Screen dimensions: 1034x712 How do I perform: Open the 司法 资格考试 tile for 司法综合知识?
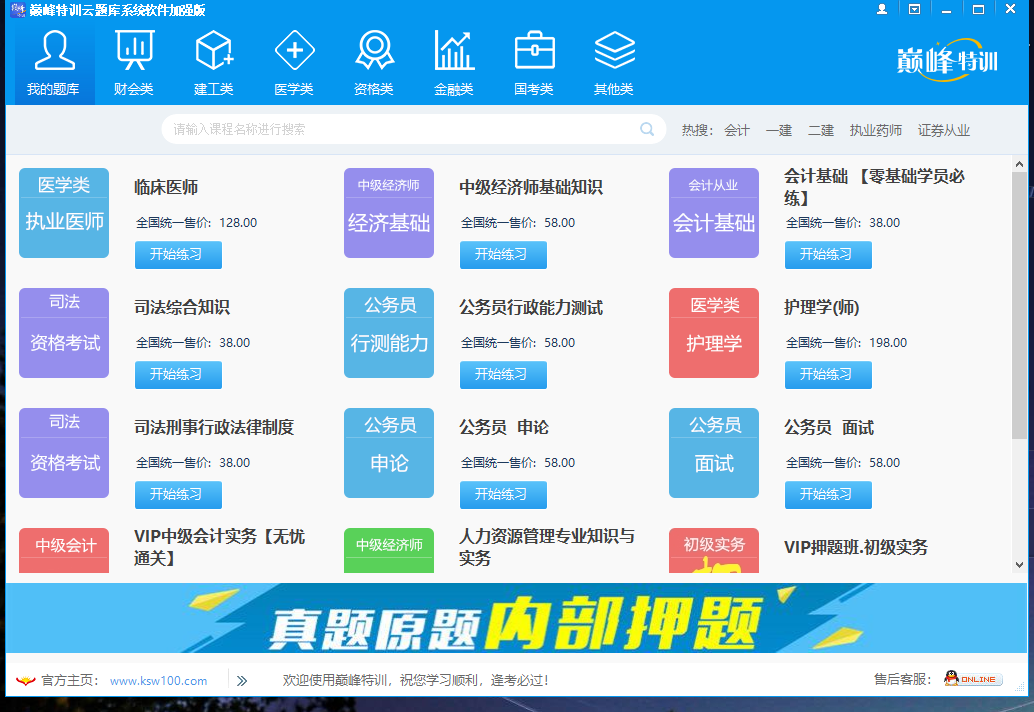pyautogui.click(x=64, y=333)
